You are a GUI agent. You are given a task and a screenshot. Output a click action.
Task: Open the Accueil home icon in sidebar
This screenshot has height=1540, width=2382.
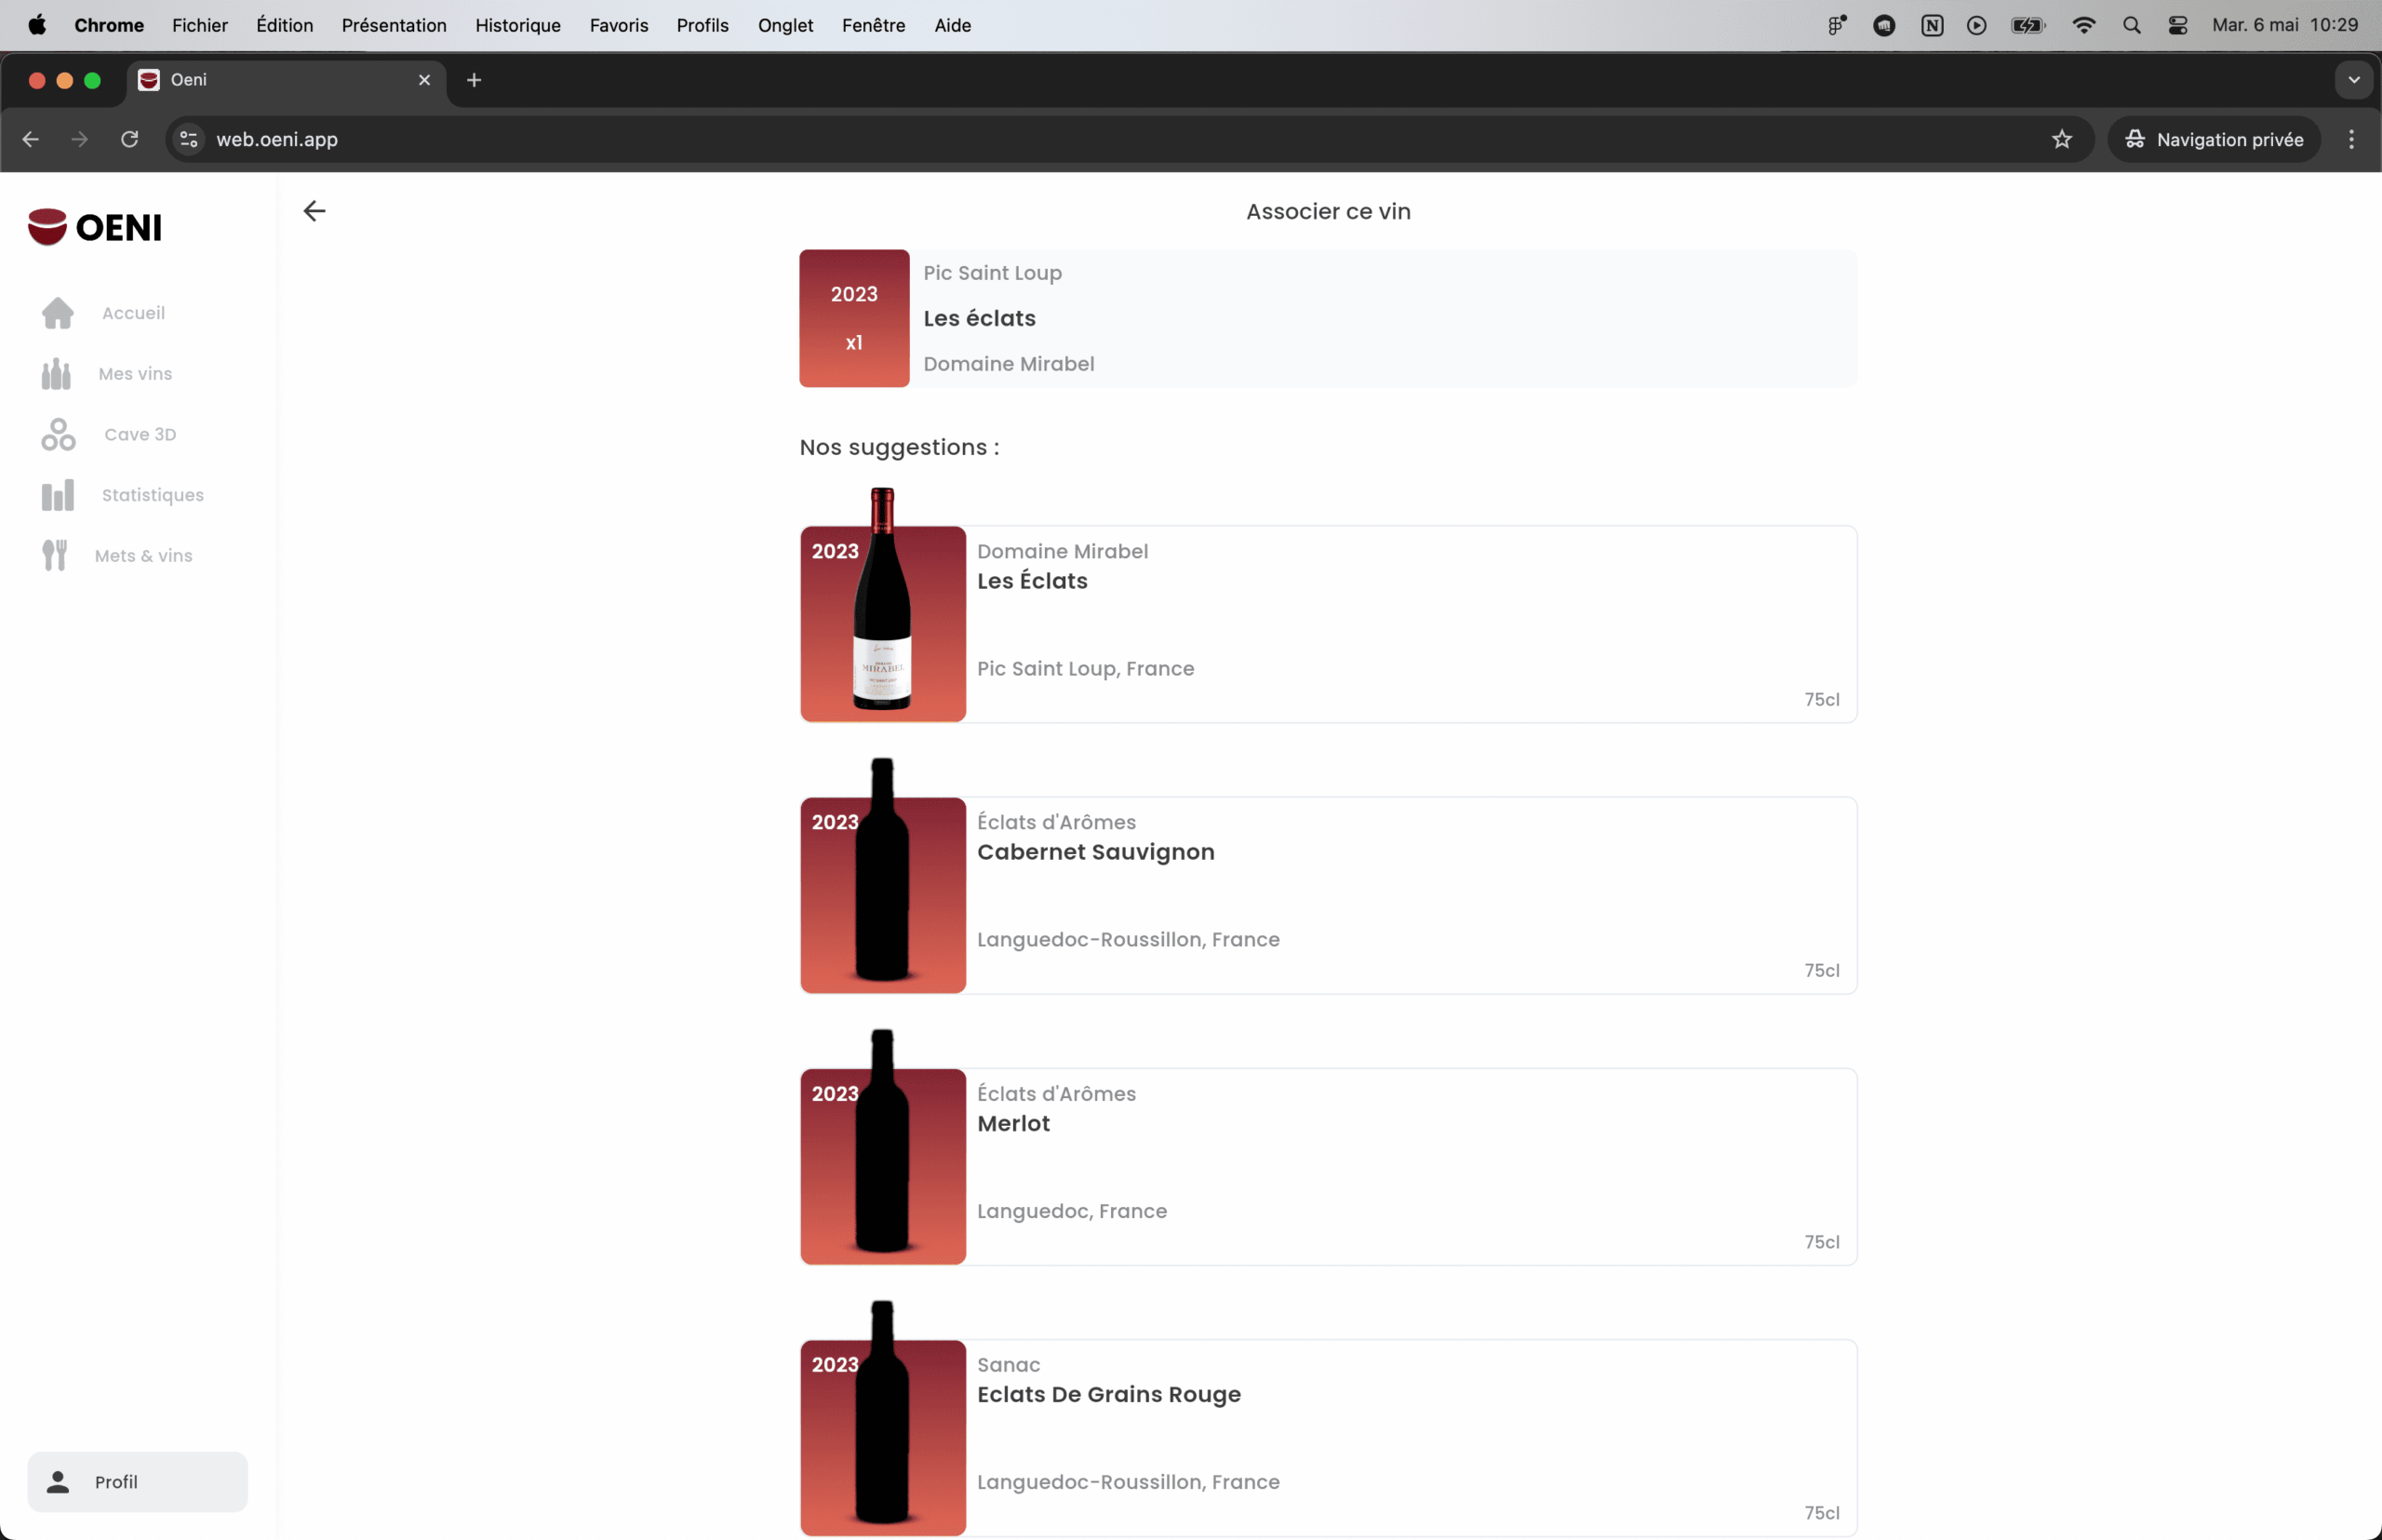click(x=58, y=313)
